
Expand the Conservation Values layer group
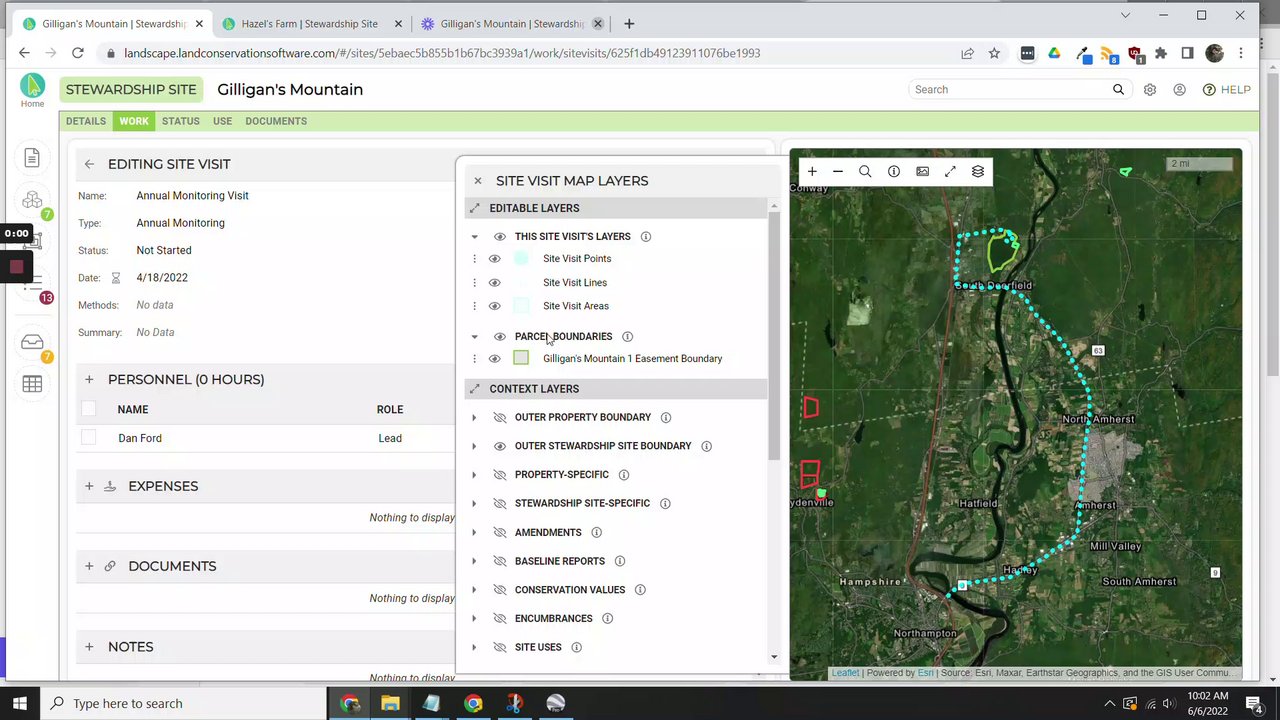(x=474, y=590)
